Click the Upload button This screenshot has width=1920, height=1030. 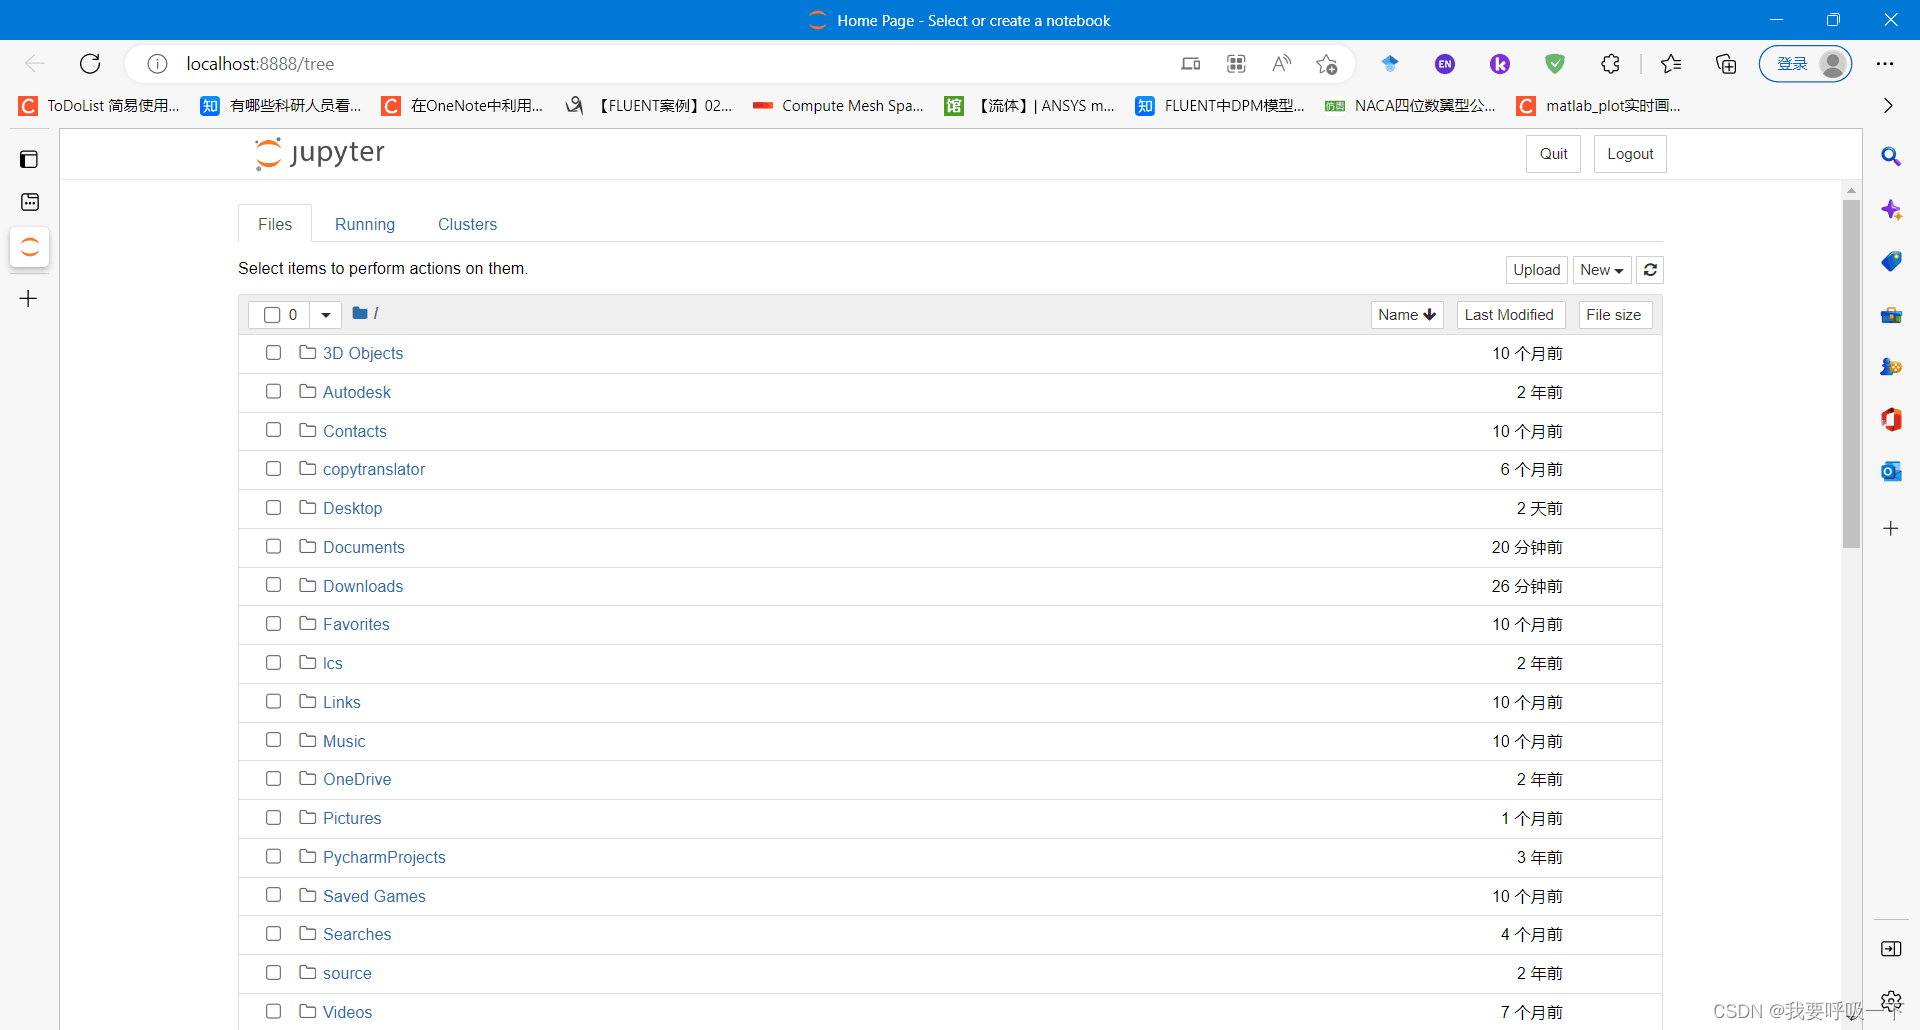[1536, 270]
